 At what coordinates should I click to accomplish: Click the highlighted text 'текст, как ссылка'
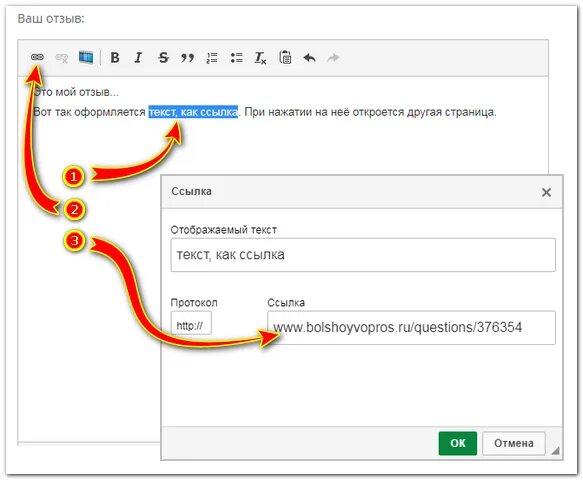pyautogui.click(x=193, y=112)
